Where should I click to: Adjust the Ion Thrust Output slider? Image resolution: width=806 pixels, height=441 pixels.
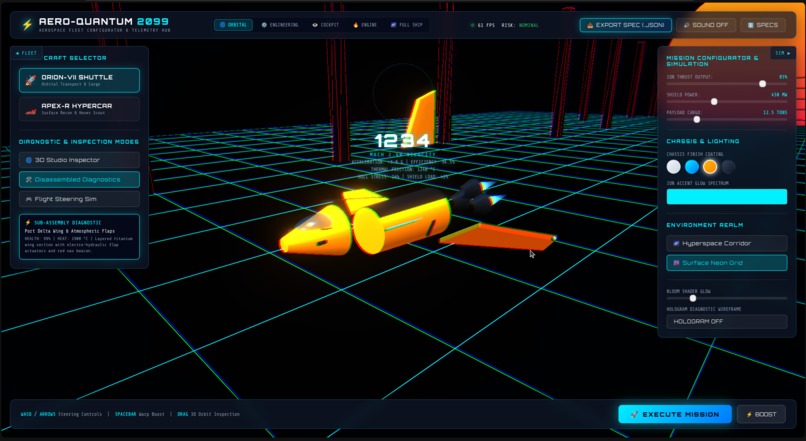pos(727,84)
